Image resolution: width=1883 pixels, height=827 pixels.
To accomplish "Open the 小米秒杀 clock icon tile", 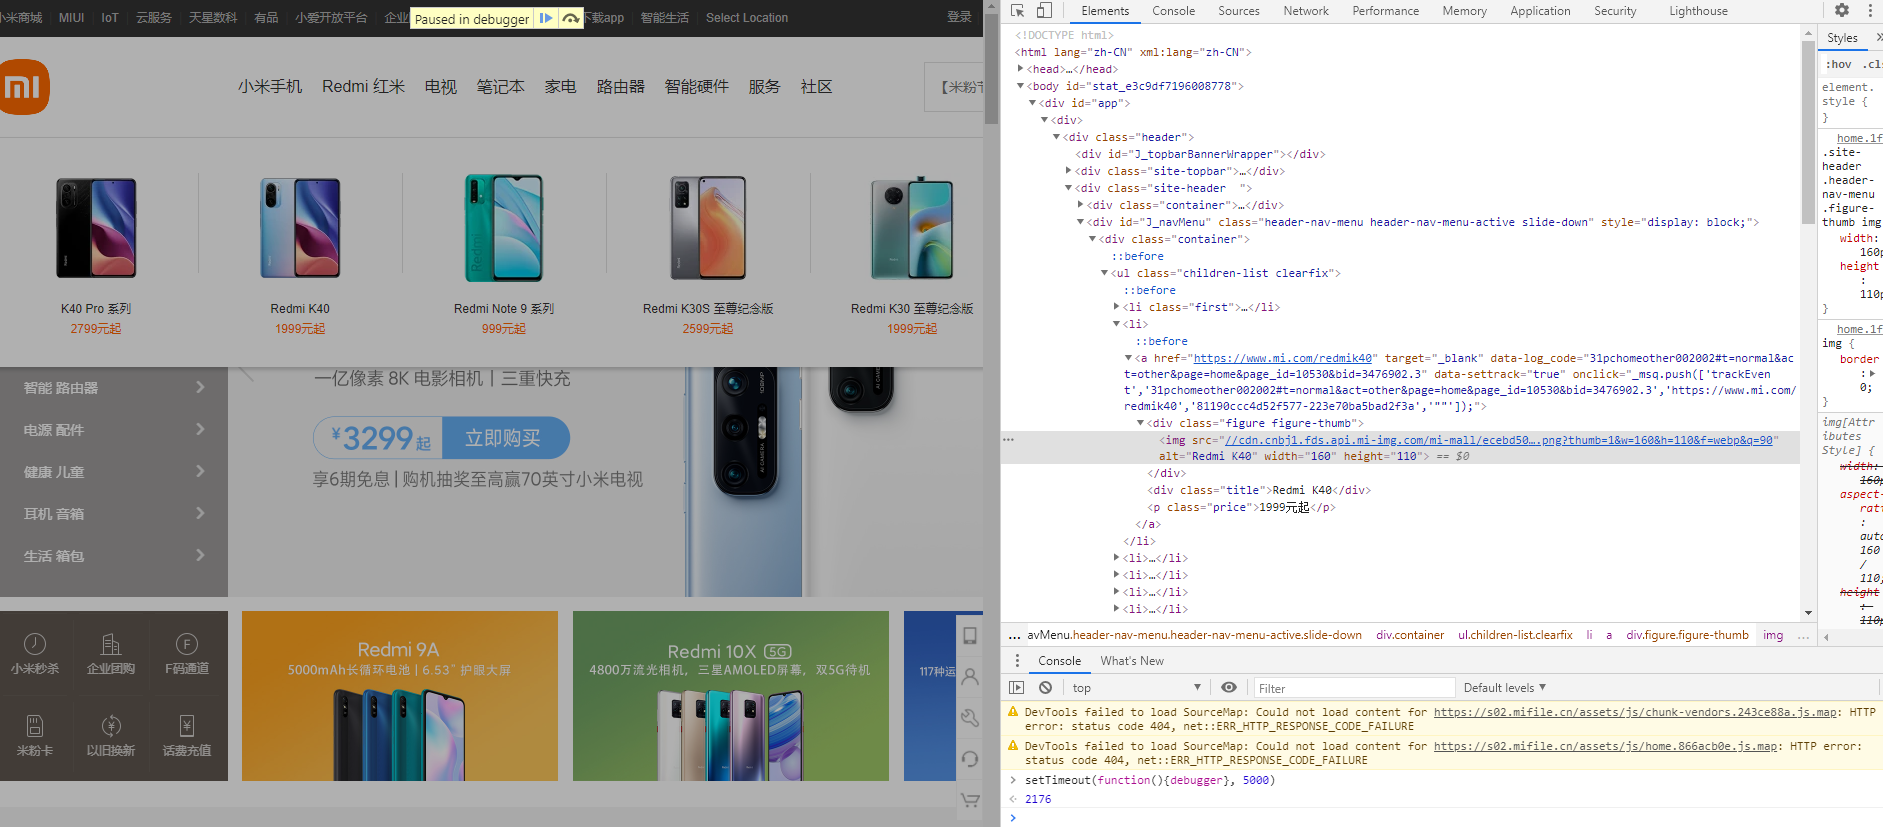I will pos(35,654).
